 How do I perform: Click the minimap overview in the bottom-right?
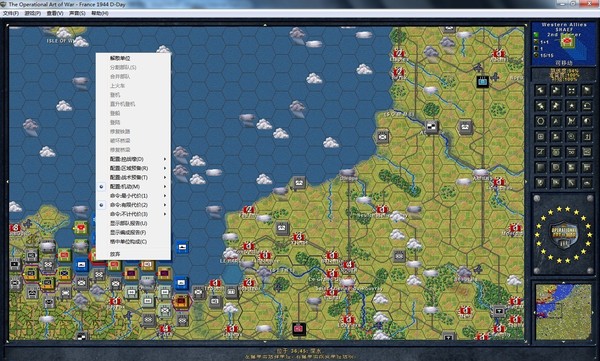(x=563, y=311)
